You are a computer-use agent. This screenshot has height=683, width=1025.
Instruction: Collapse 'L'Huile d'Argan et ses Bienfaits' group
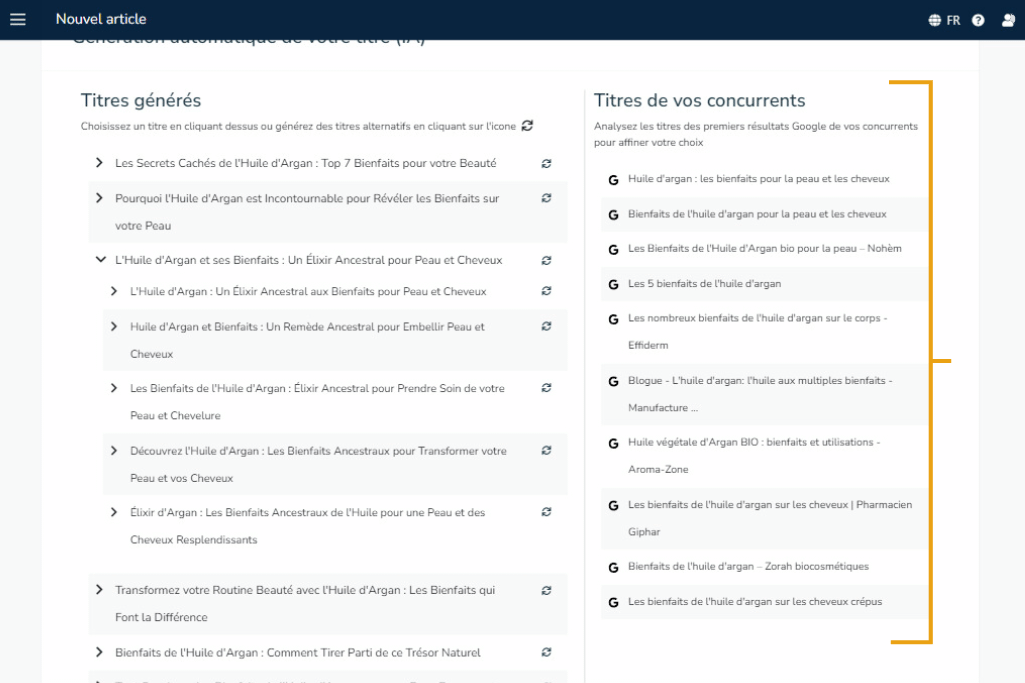point(99,260)
